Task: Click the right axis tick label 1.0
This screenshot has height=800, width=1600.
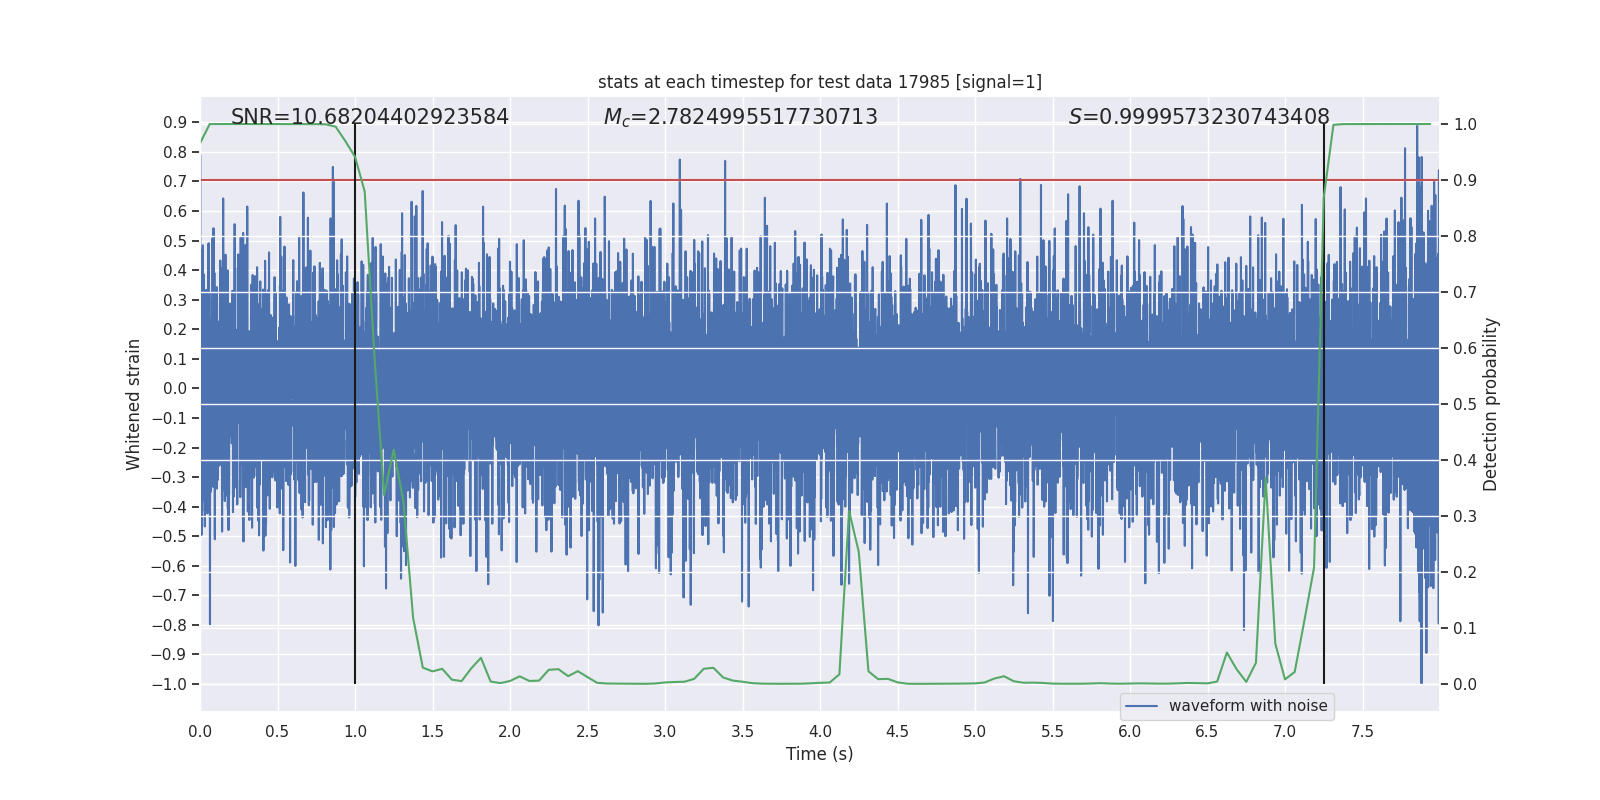Action: tap(1465, 124)
